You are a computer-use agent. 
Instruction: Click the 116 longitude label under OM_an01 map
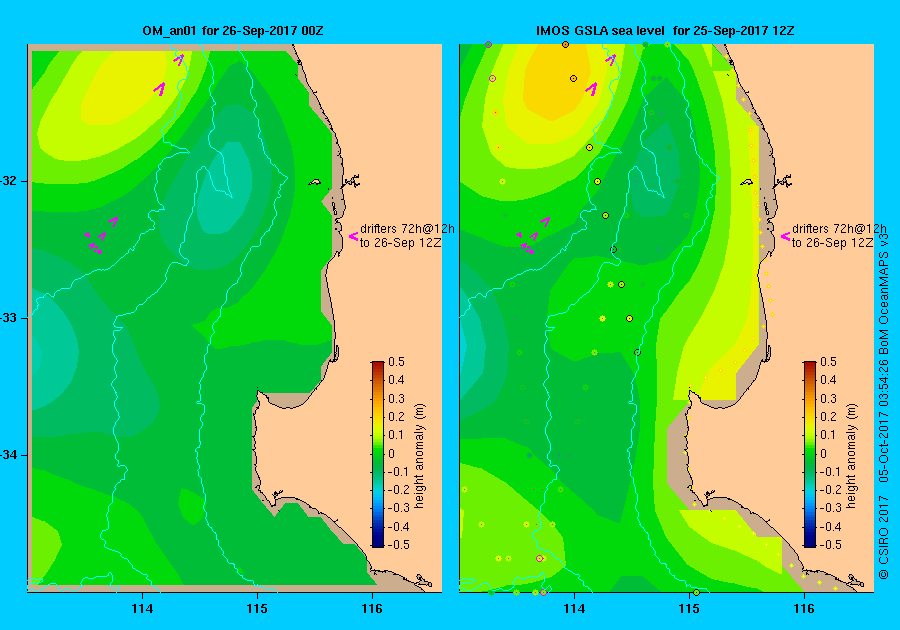(x=372, y=609)
